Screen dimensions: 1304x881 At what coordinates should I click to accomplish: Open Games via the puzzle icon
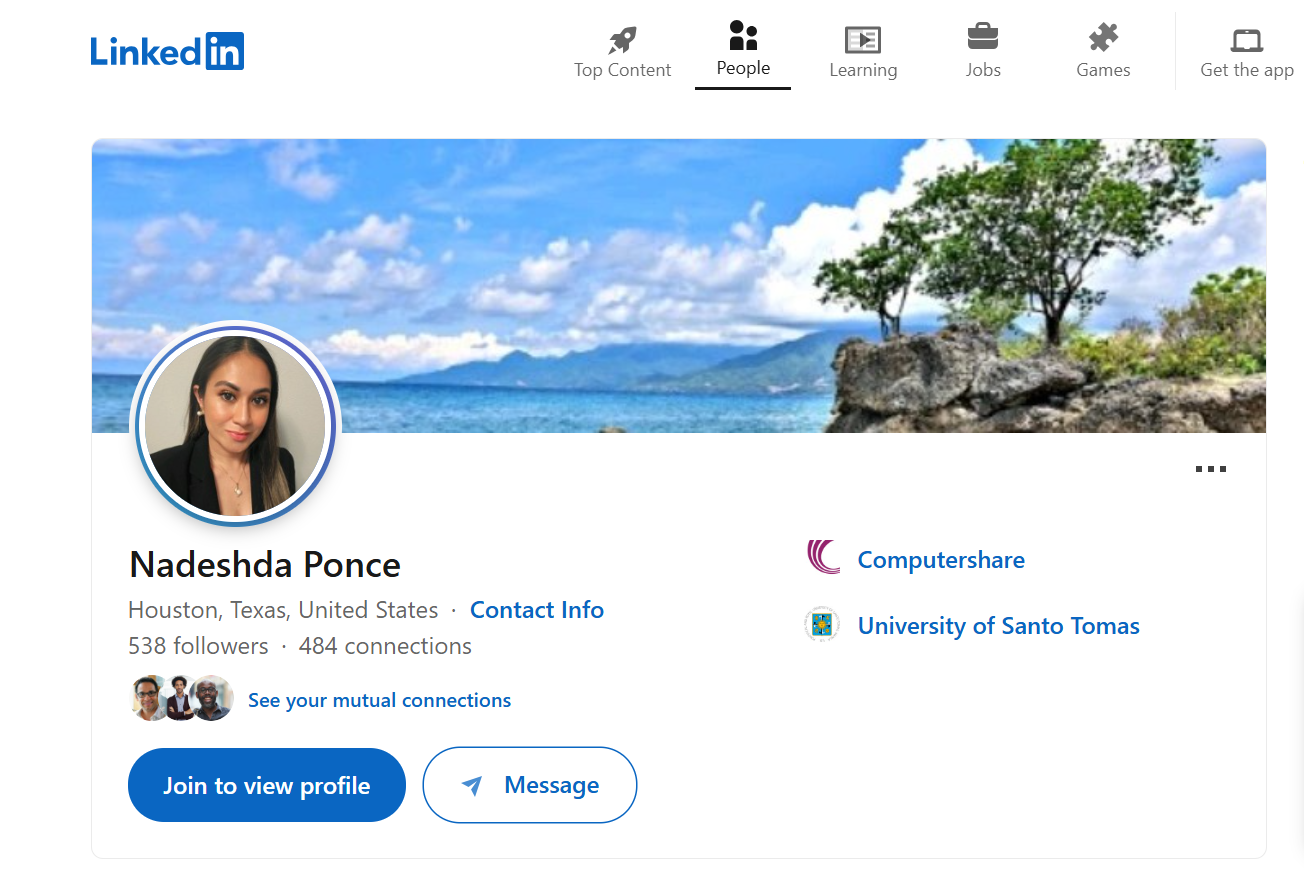(x=1103, y=38)
